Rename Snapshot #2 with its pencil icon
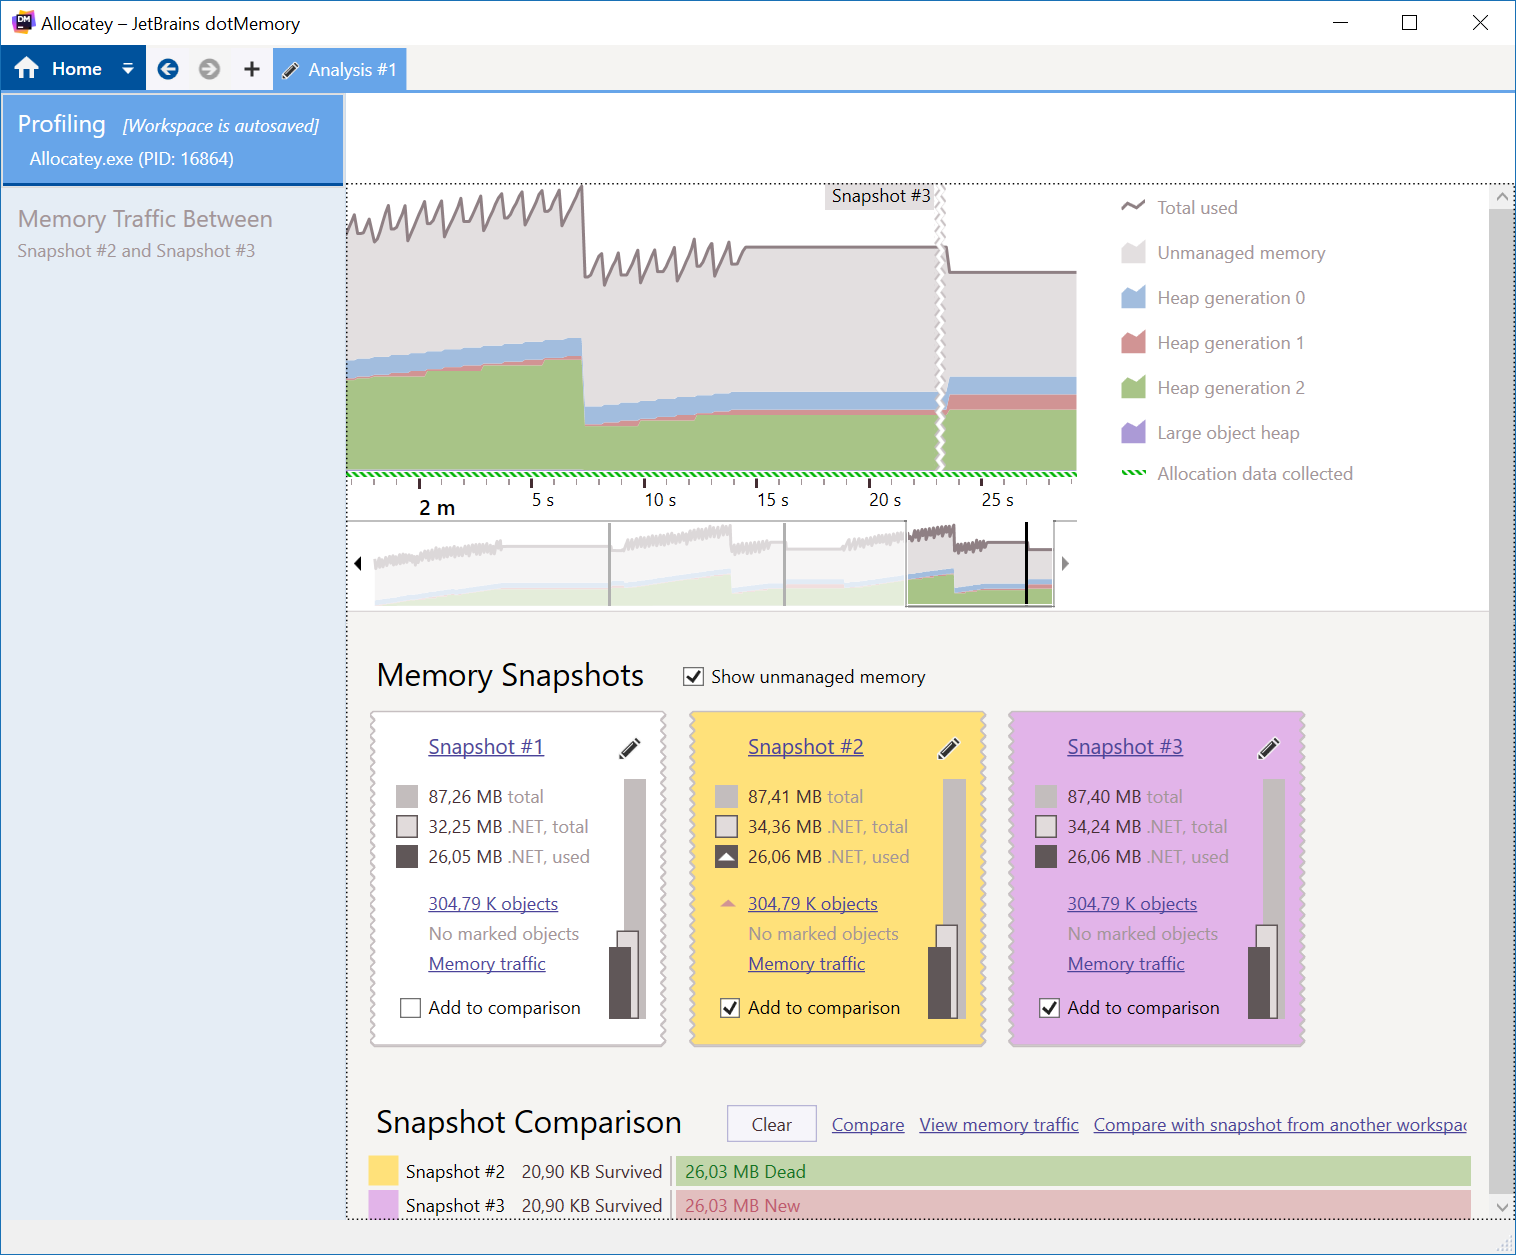The width and height of the screenshot is (1516, 1255). pos(949,748)
